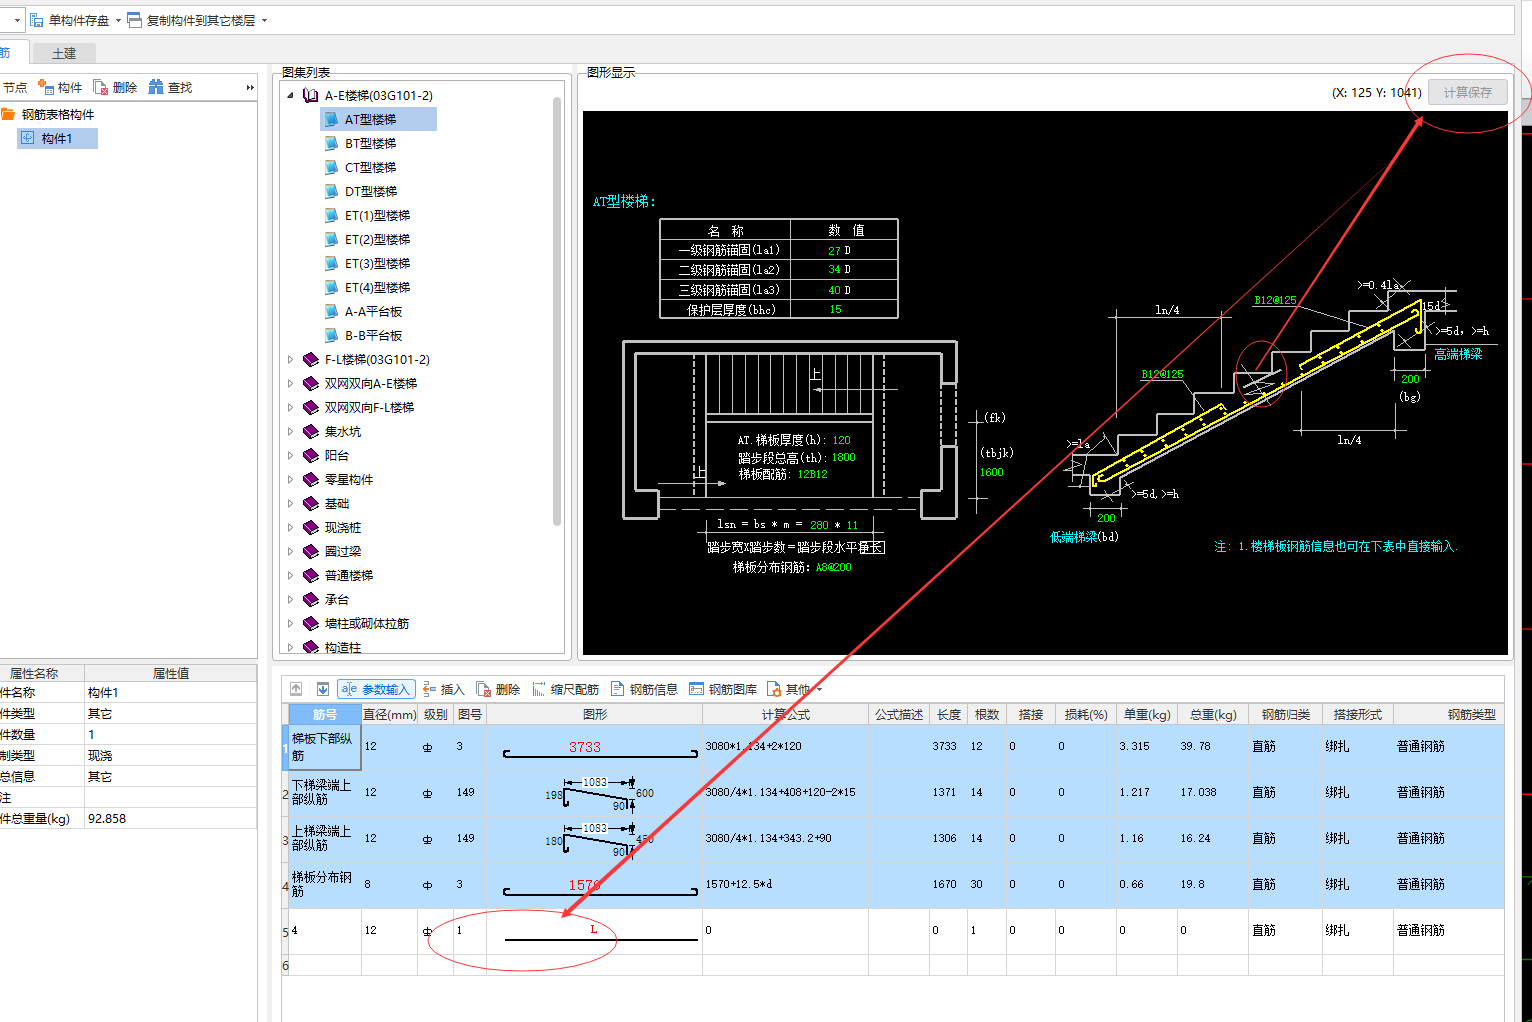Viewport: 1532px width, 1022px height.
Task: Select the 梯板下部纵筋 row cell
Action: point(324,747)
